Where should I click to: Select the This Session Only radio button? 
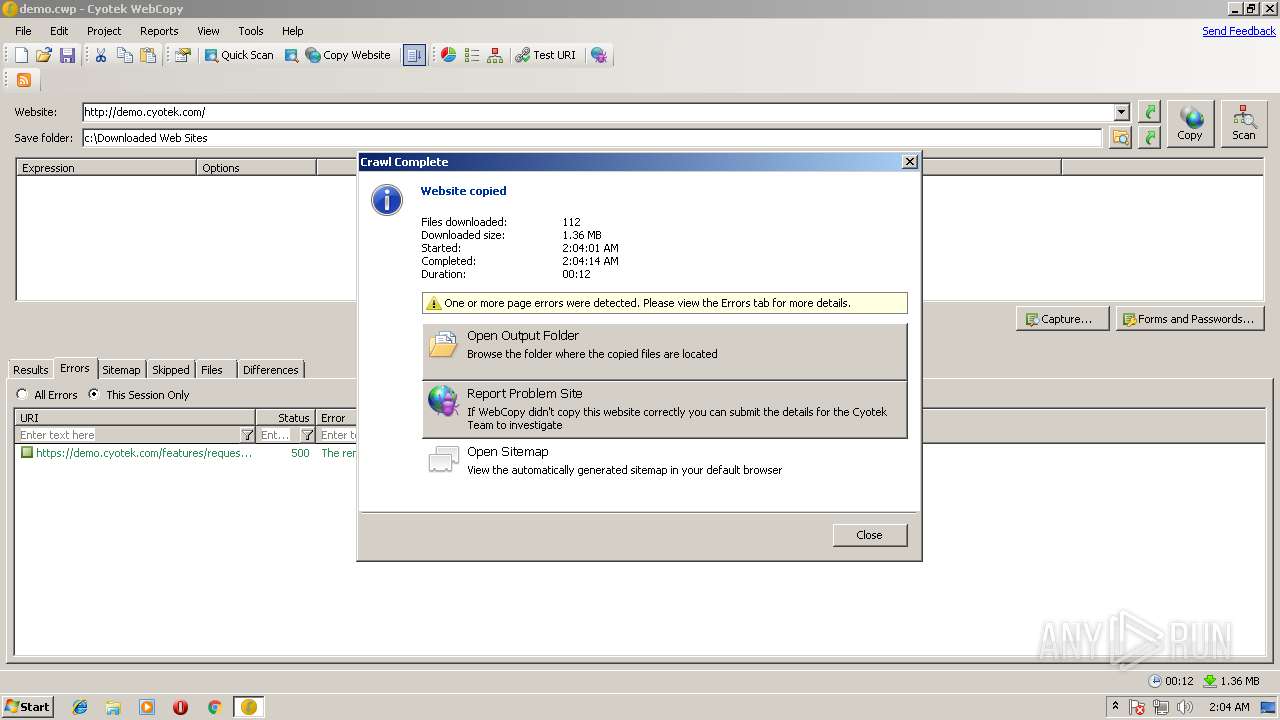click(x=94, y=395)
